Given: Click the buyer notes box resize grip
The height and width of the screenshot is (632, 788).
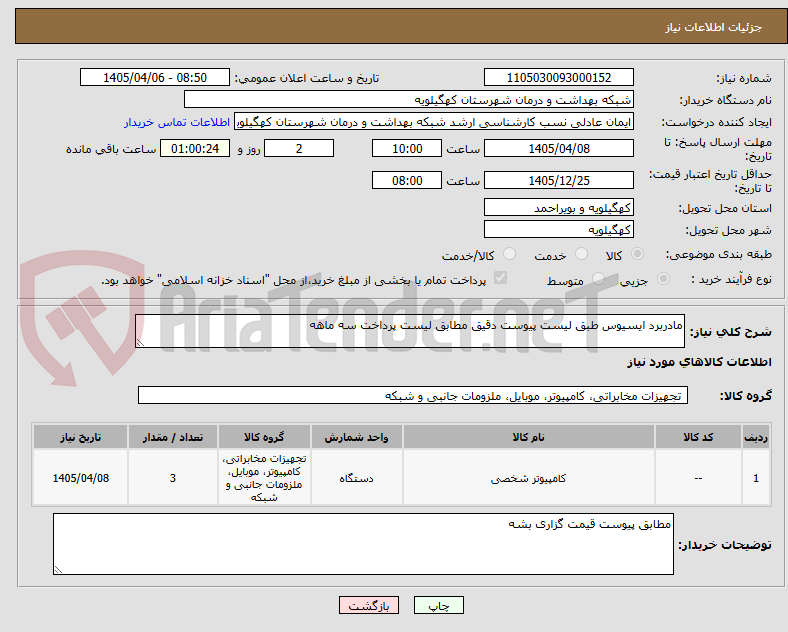Looking at the screenshot, I should (x=58, y=570).
